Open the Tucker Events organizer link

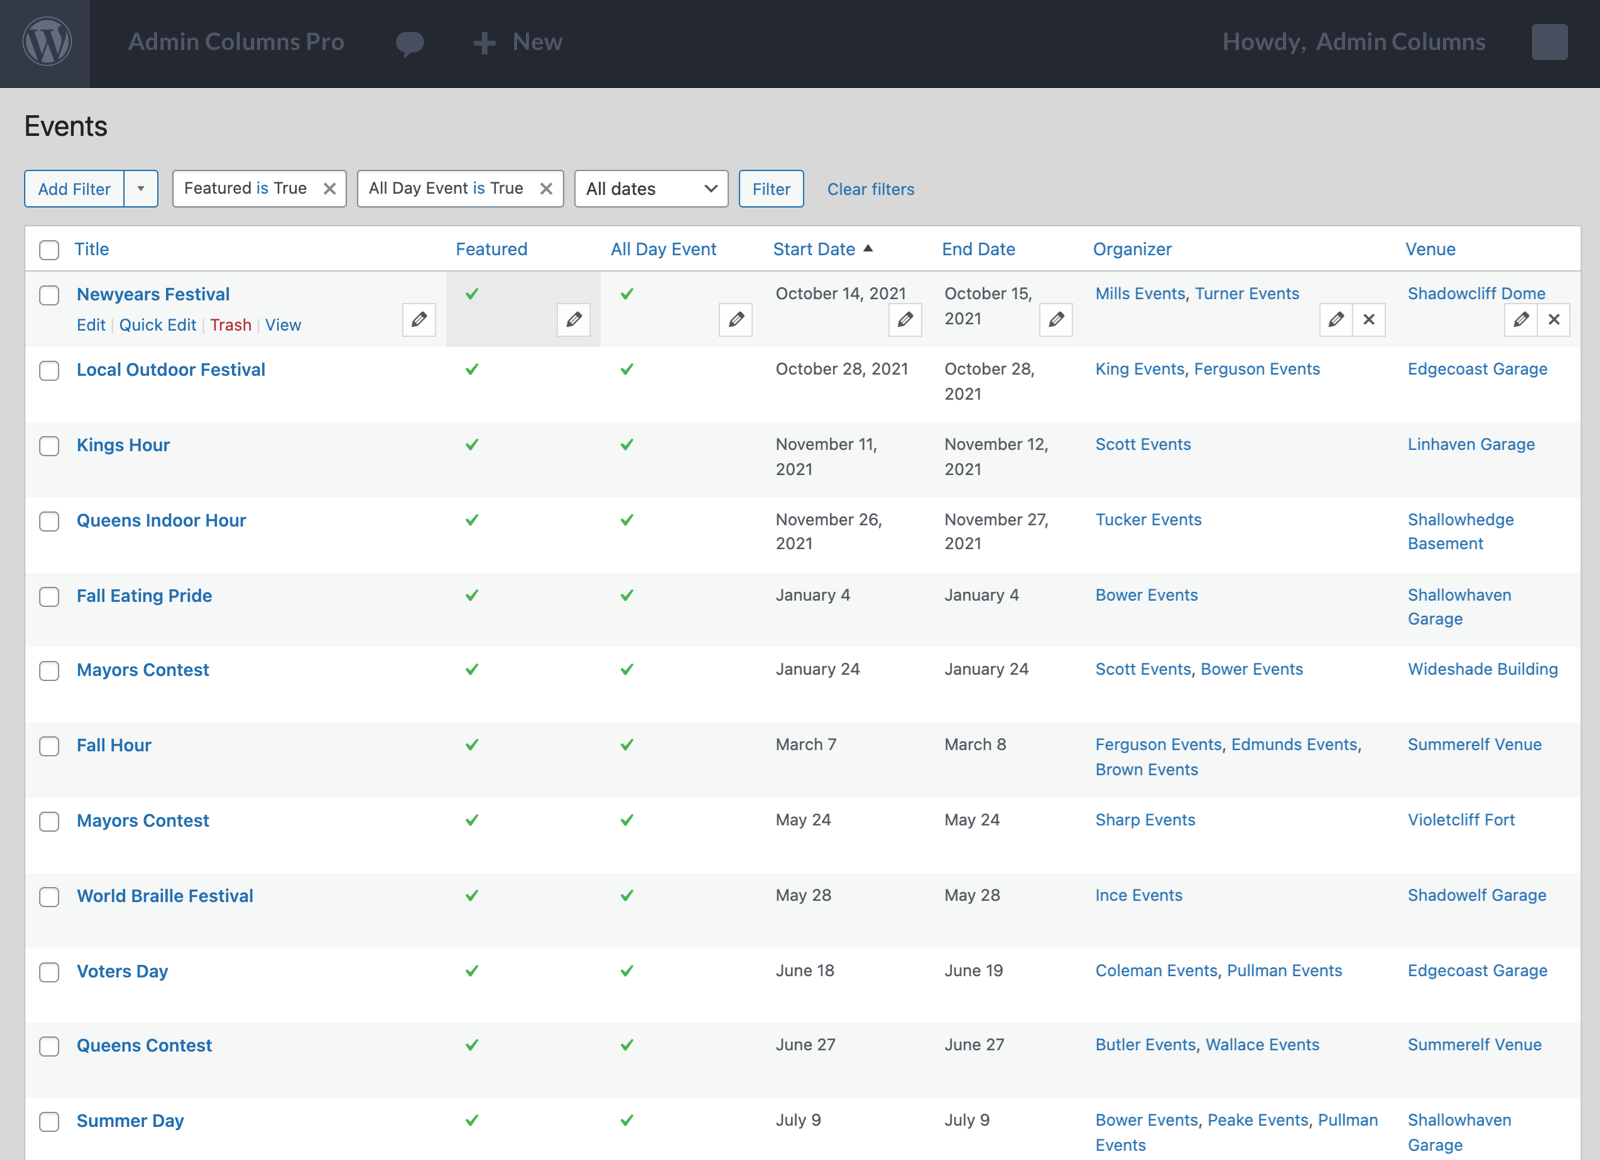[x=1148, y=520]
